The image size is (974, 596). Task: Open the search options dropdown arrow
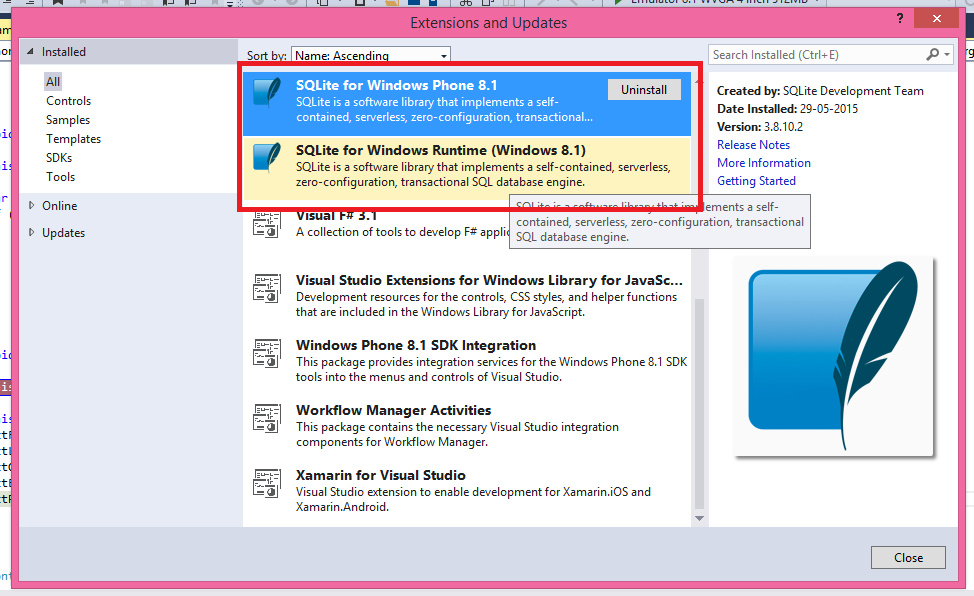tap(947, 55)
